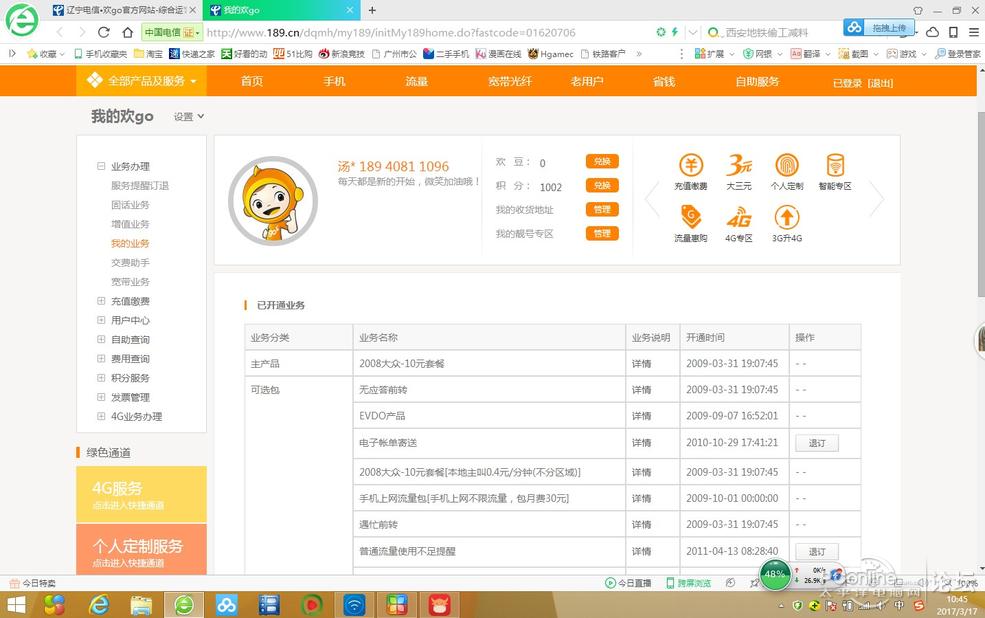Viewport: 985px width, 618px height.
Task: Click the browser back arrow
Action: pyautogui.click(x=60, y=32)
